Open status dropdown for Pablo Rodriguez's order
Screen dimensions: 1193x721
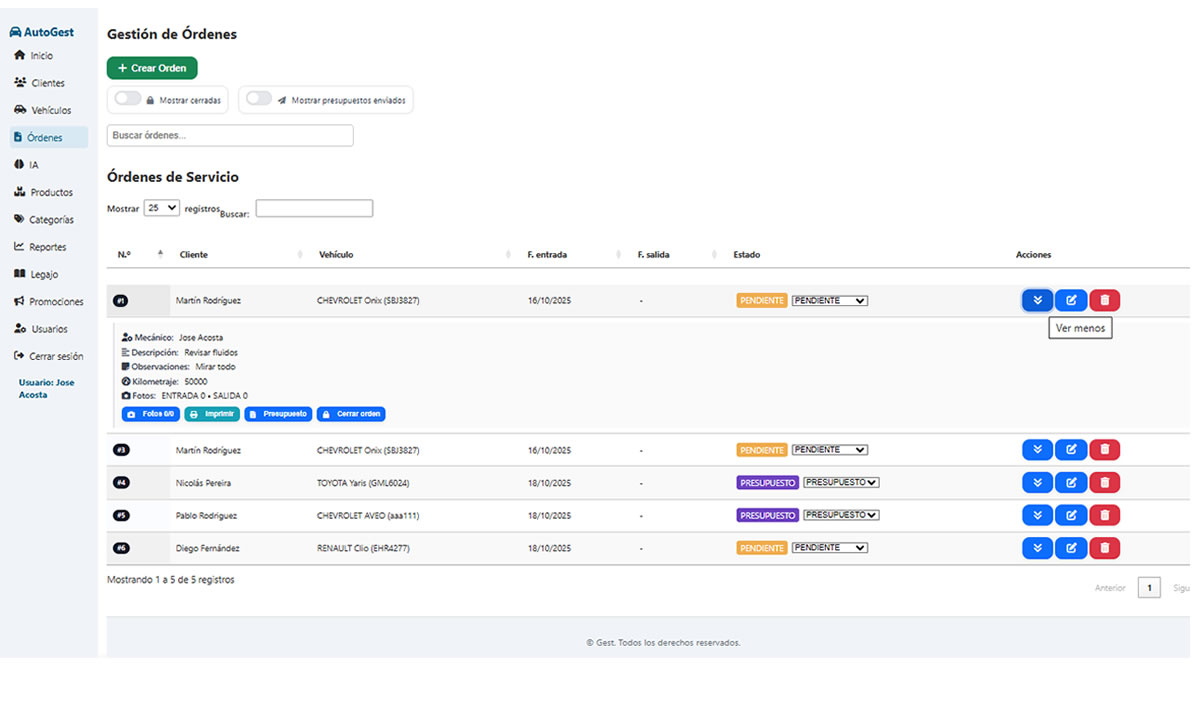[841, 515]
